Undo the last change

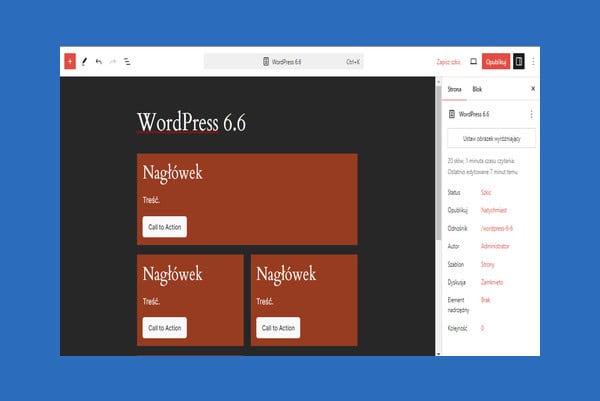[99, 62]
